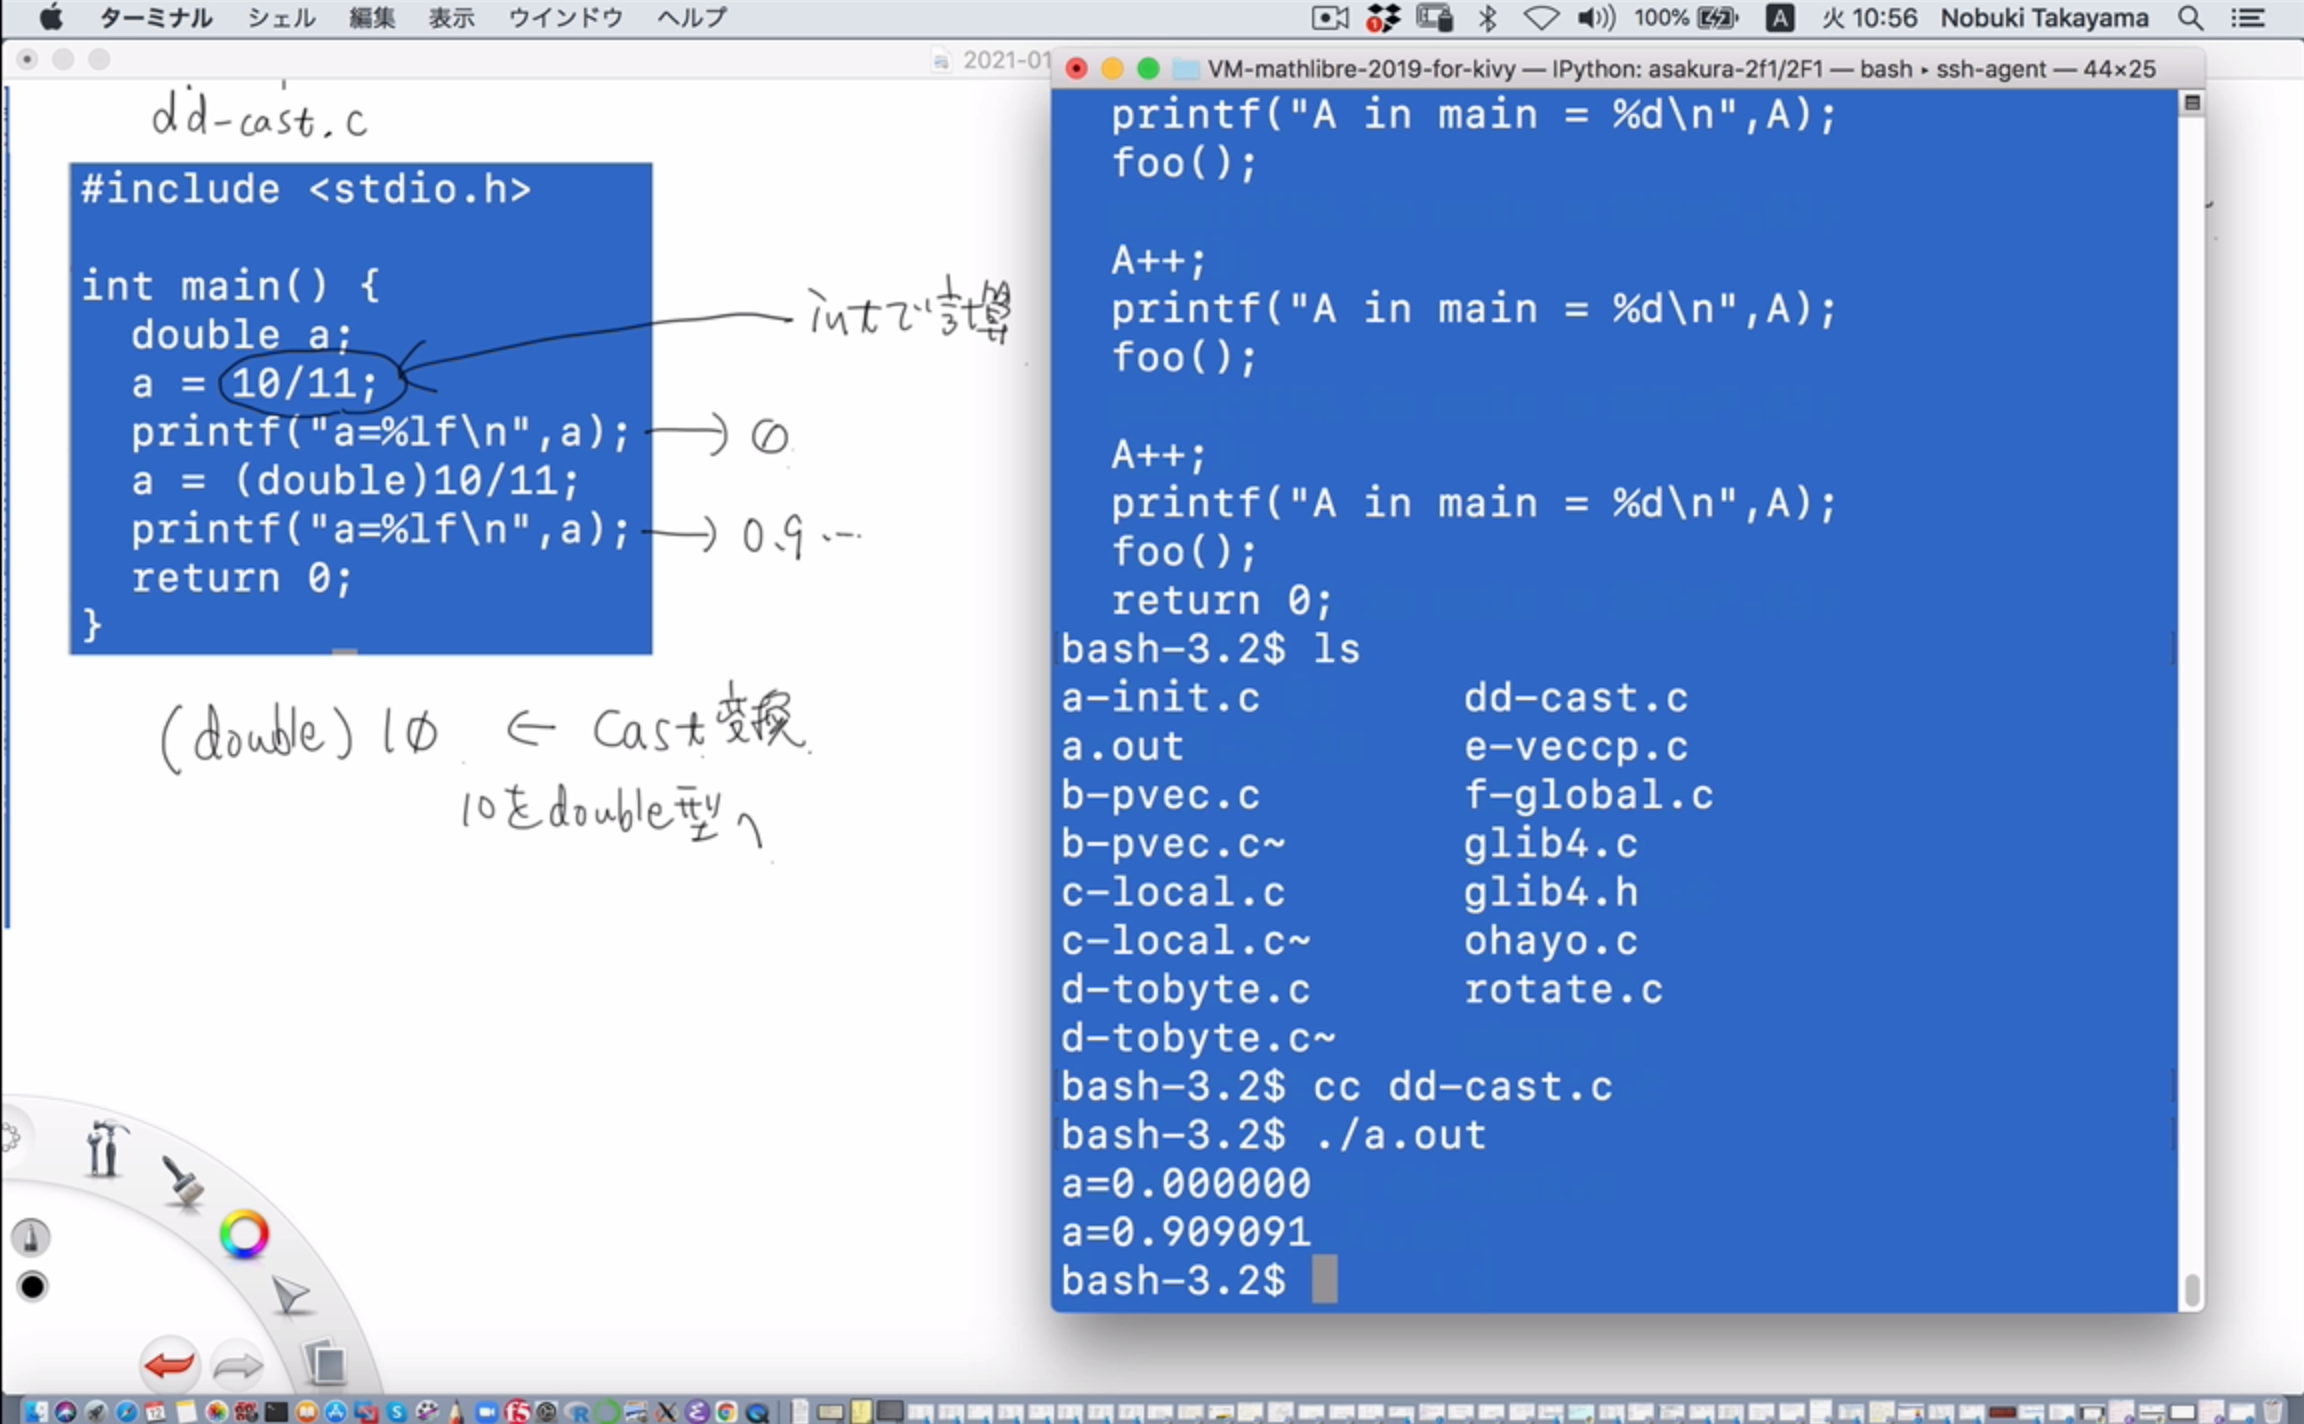This screenshot has height=1424, width=2304.
Task: Open the Nobuki Takayama user menu
Action: click(x=2044, y=17)
